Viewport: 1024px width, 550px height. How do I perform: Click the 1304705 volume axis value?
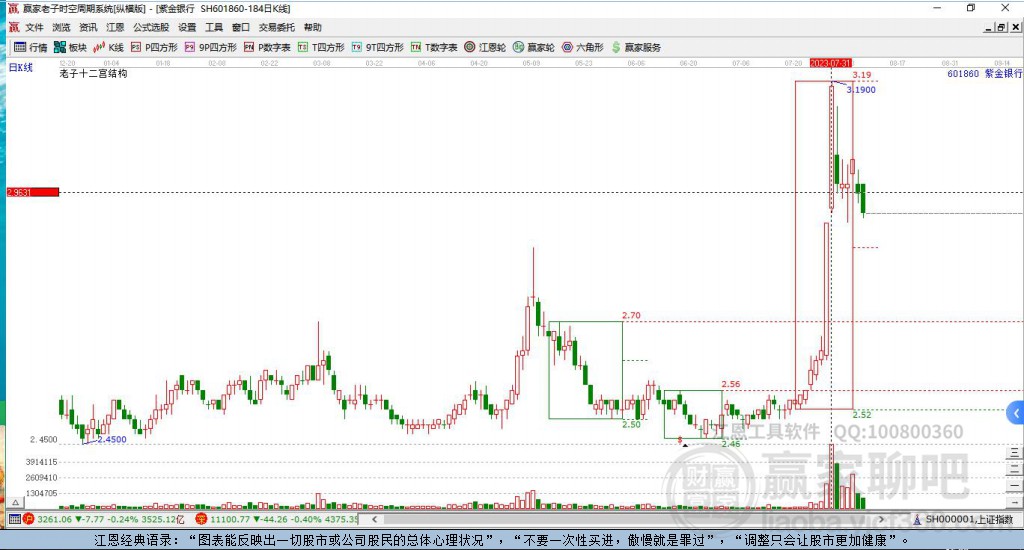41,493
